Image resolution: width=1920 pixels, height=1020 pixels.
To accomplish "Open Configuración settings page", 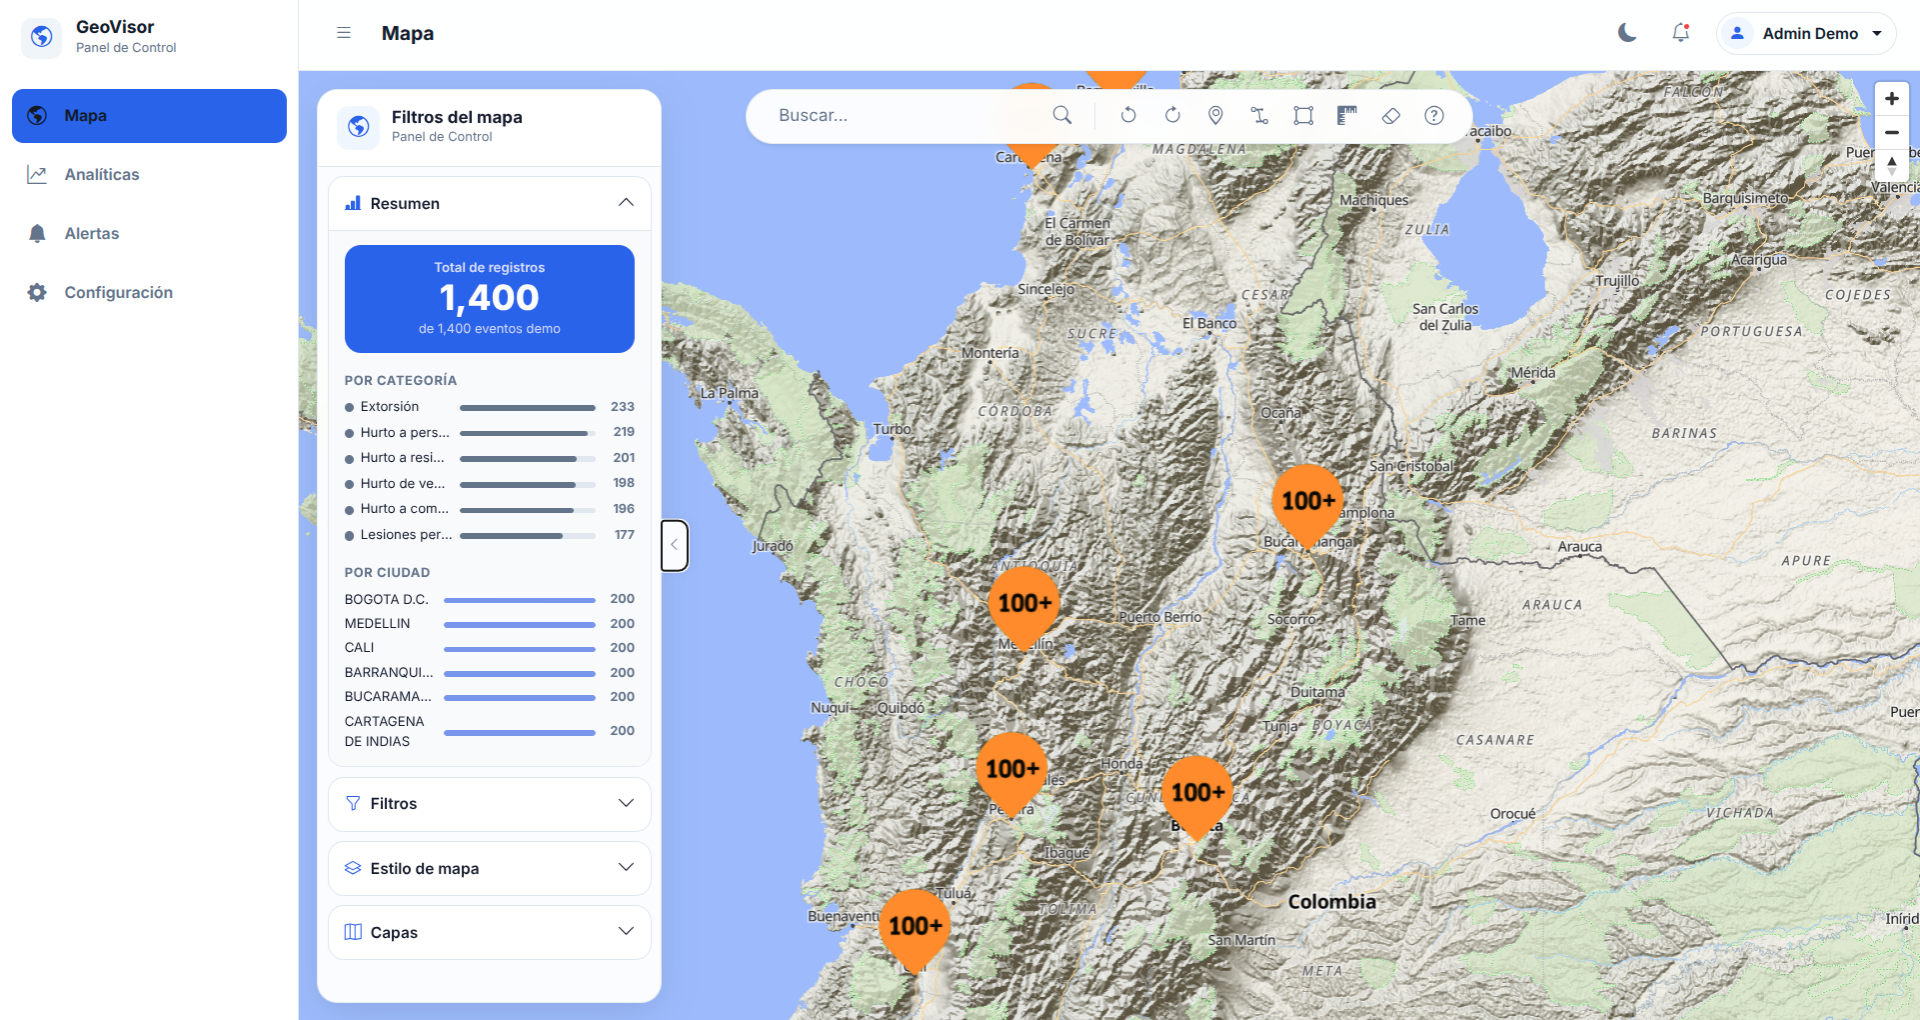I will click(x=149, y=293).
